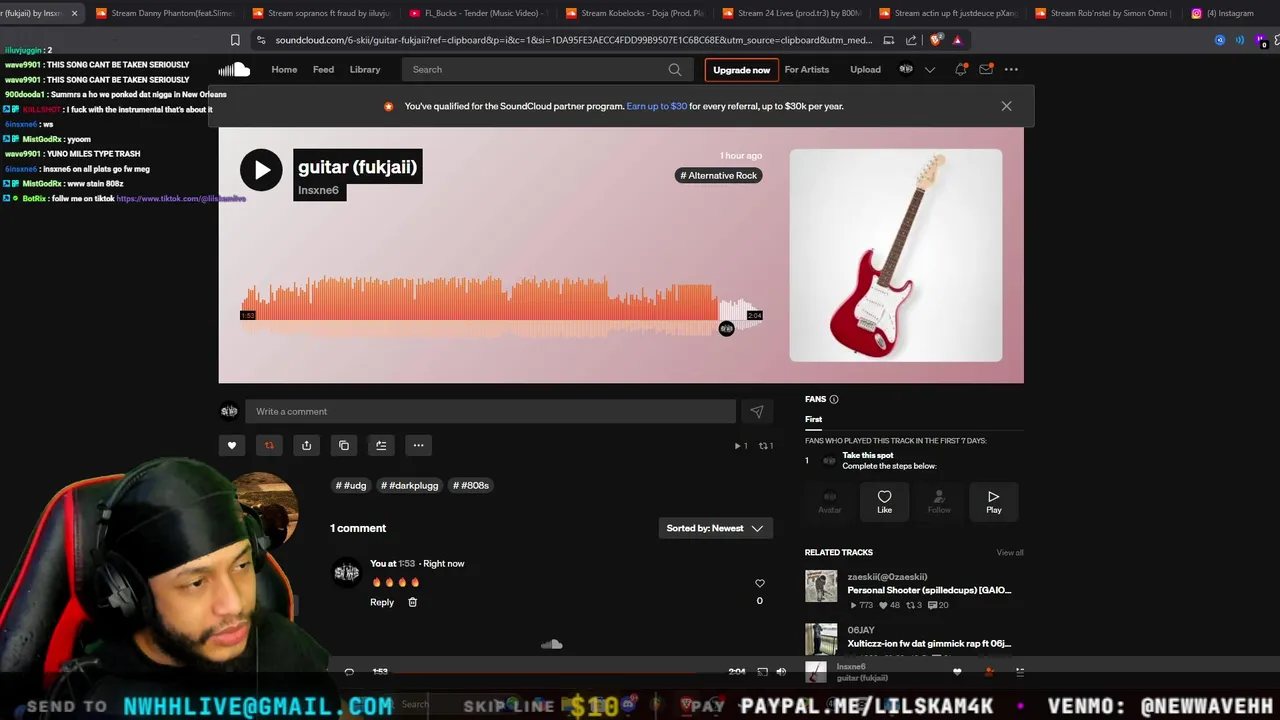This screenshot has height=720, width=1280.
Task: Click the copy link icon
Action: pyautogui.click(x=344, y=445)
